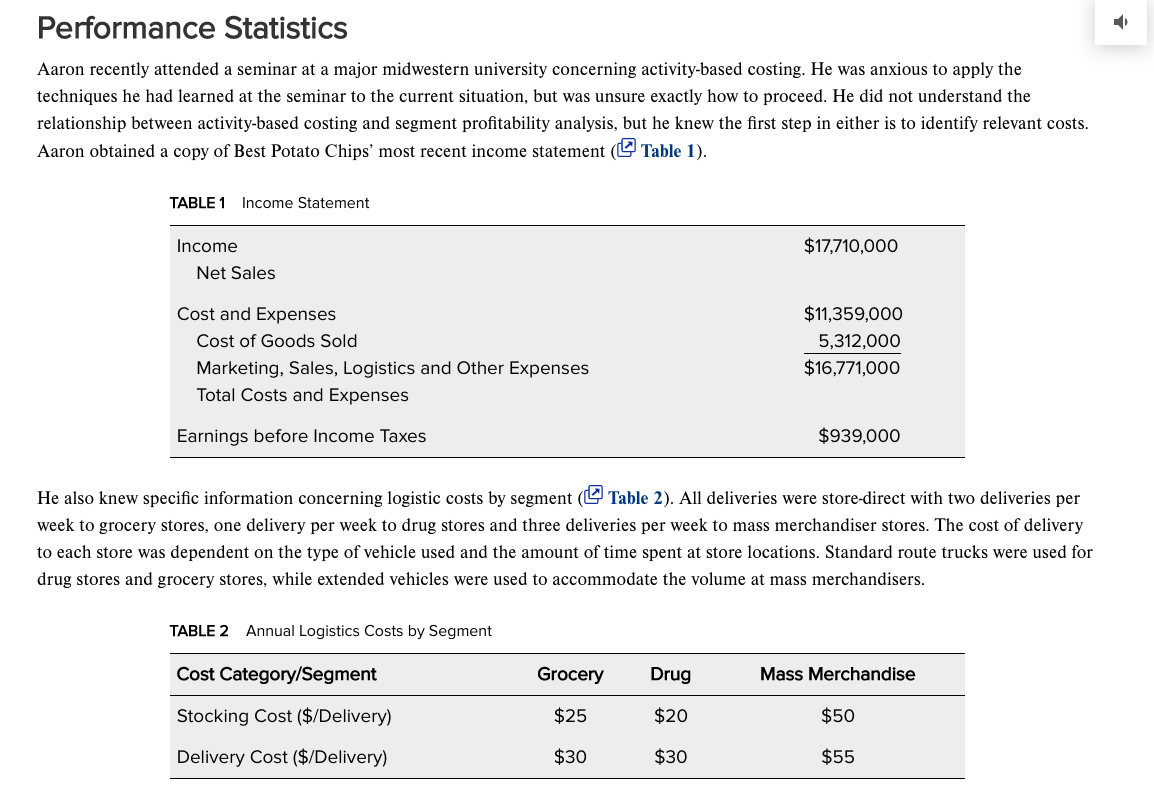Click the $16,771,000 total value
This screenshot has height=797, width=1154.
coord(852,368)
